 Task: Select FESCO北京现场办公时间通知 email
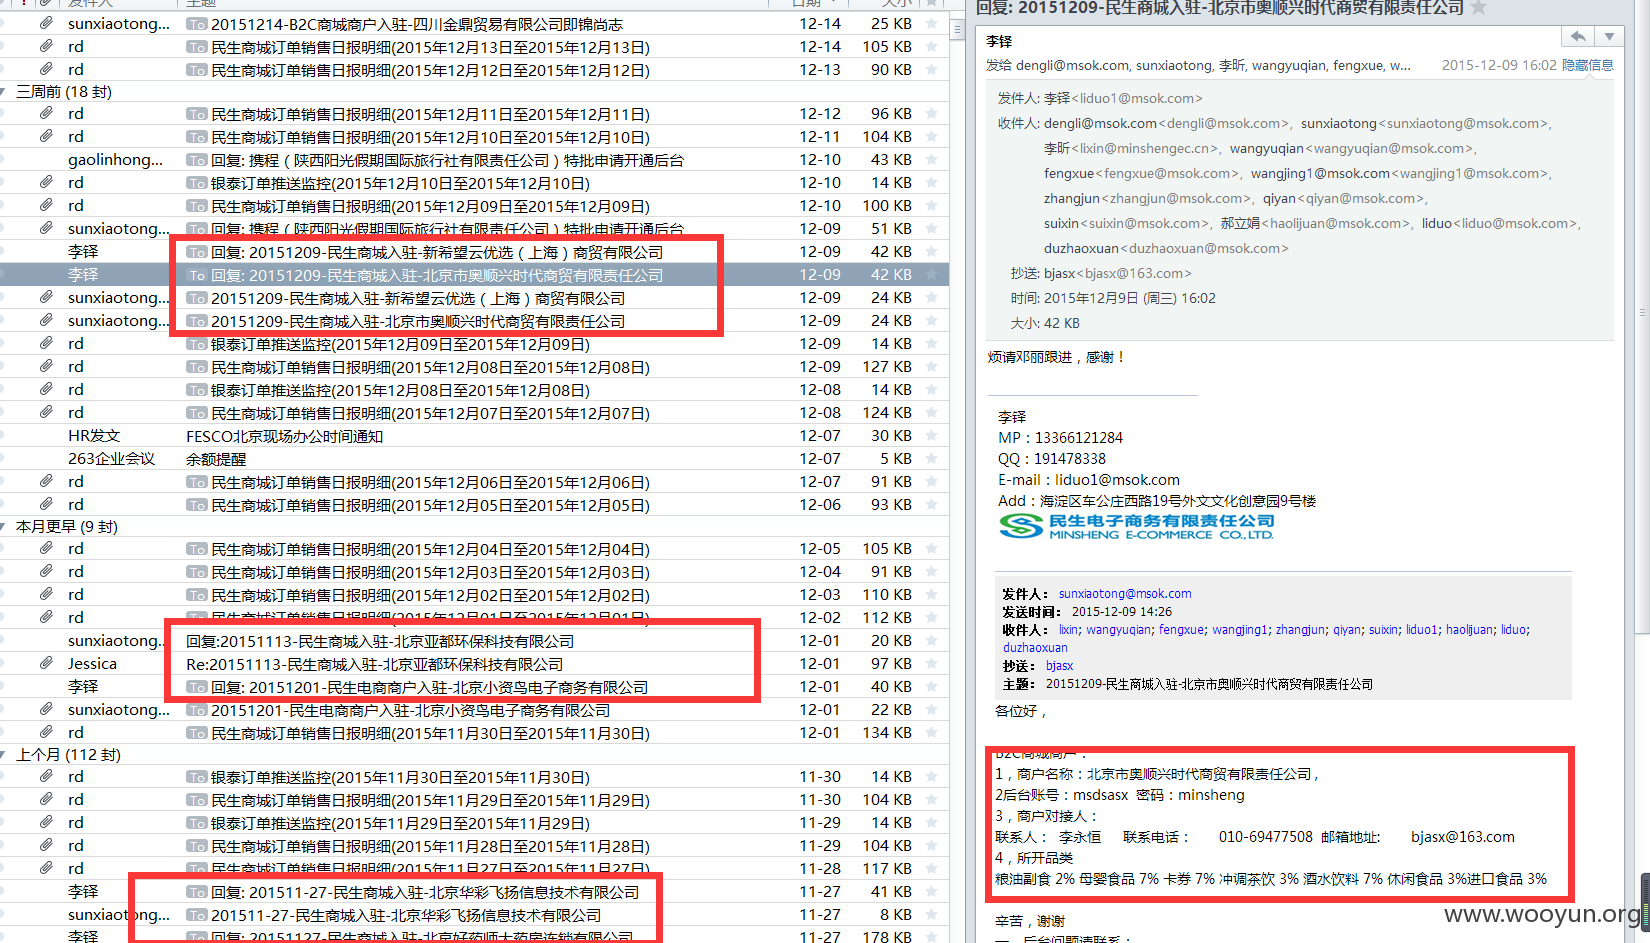[474, 436]
